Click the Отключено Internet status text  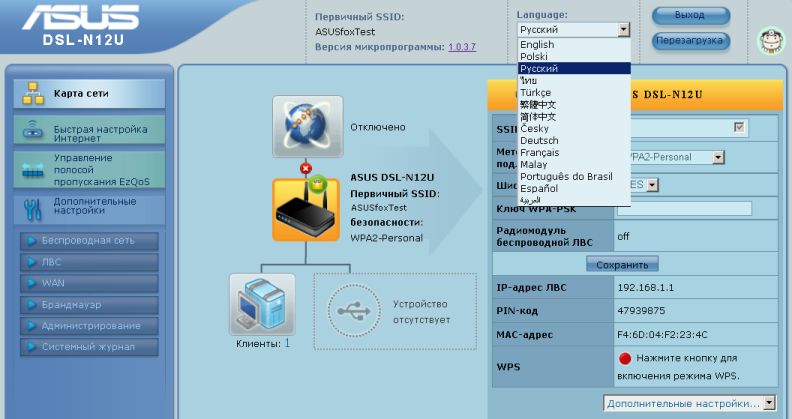click(378, 127)
